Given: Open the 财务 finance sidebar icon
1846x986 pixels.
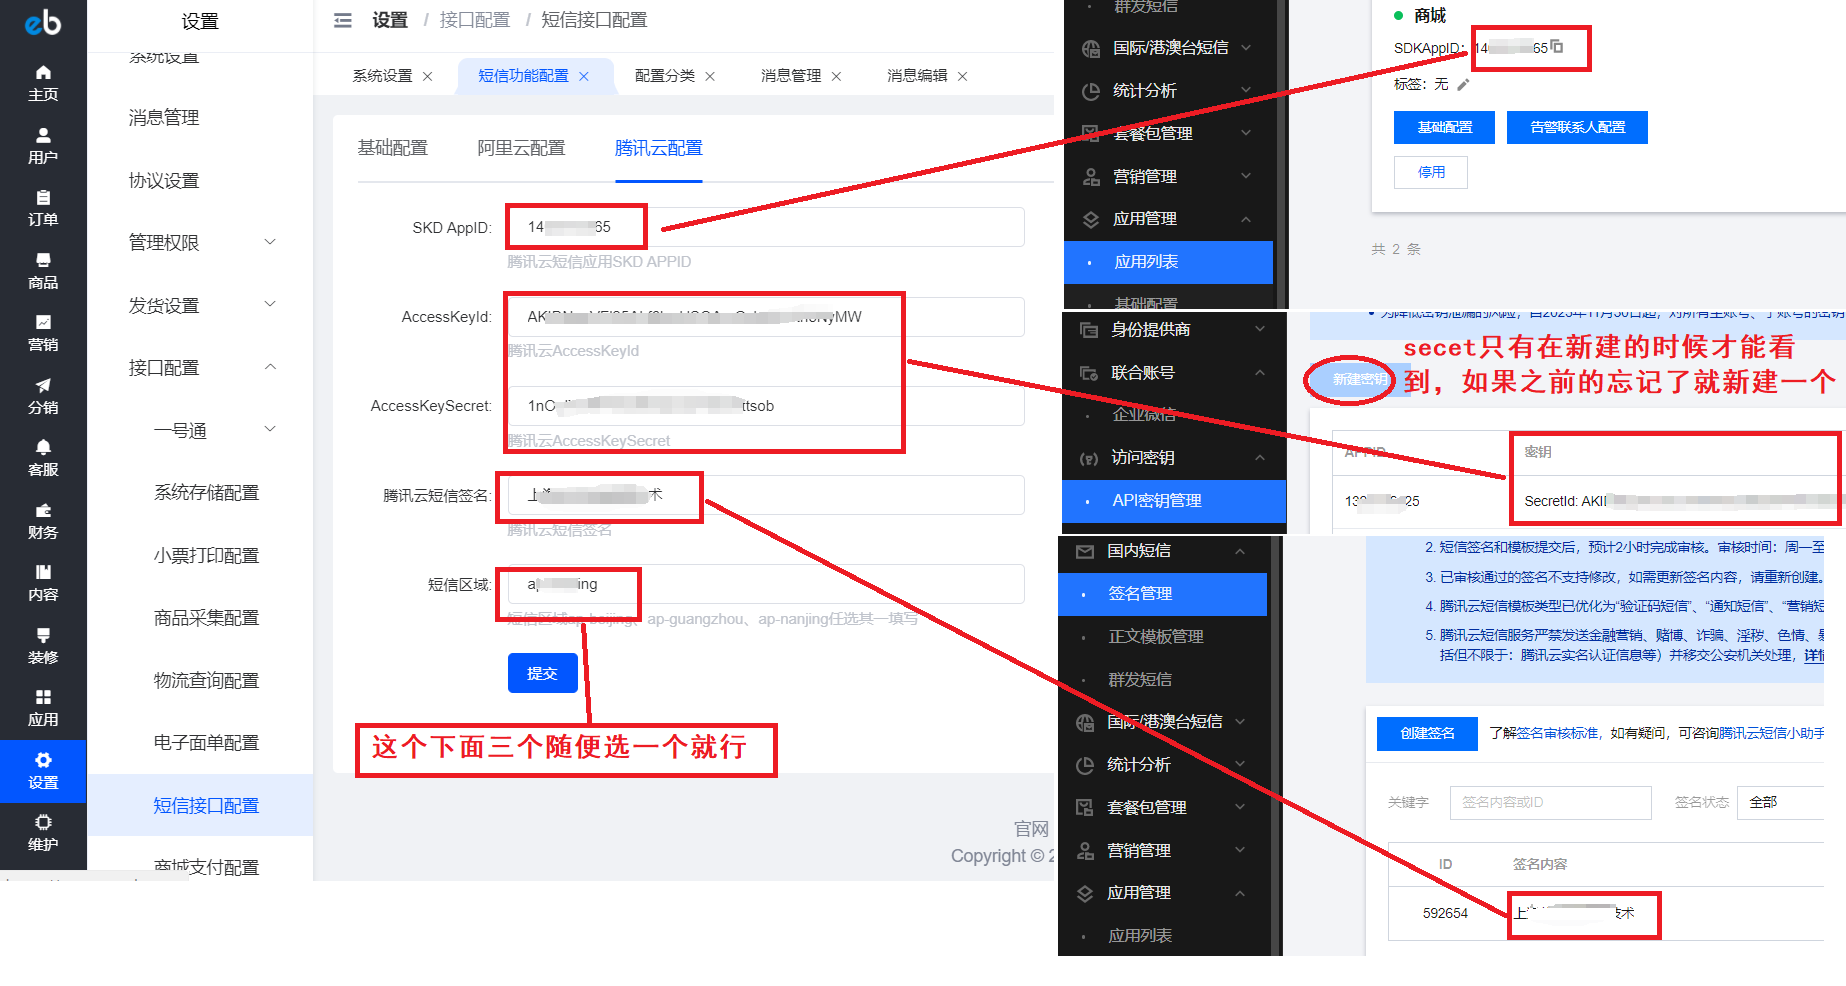Looking at the screenshot, I should (43, 521).
